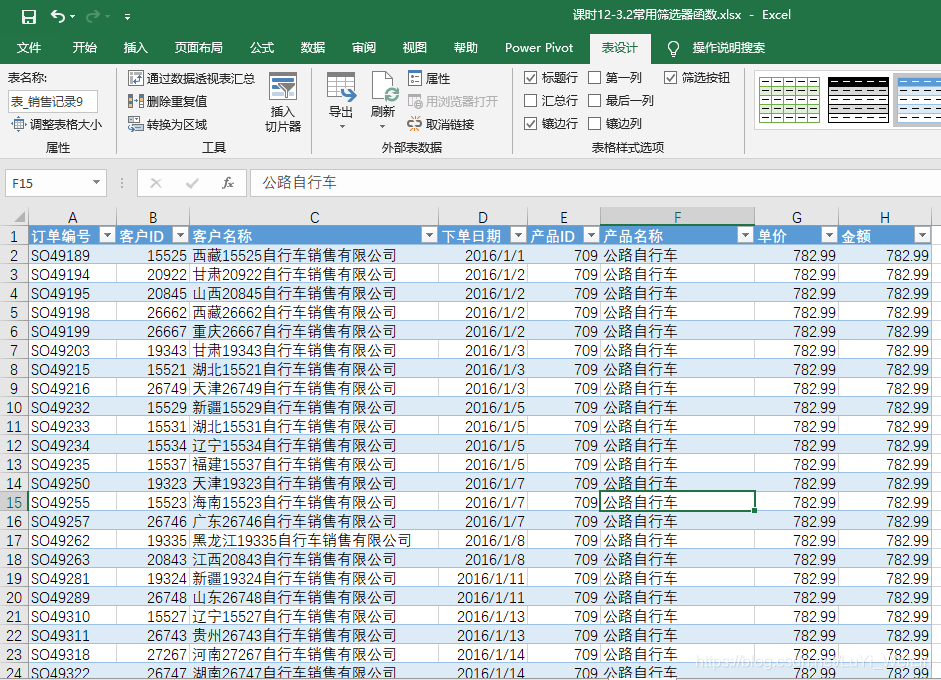941x680 pixels.
Task: Select the 数据 ribbon tab
Action: [313, 48]
